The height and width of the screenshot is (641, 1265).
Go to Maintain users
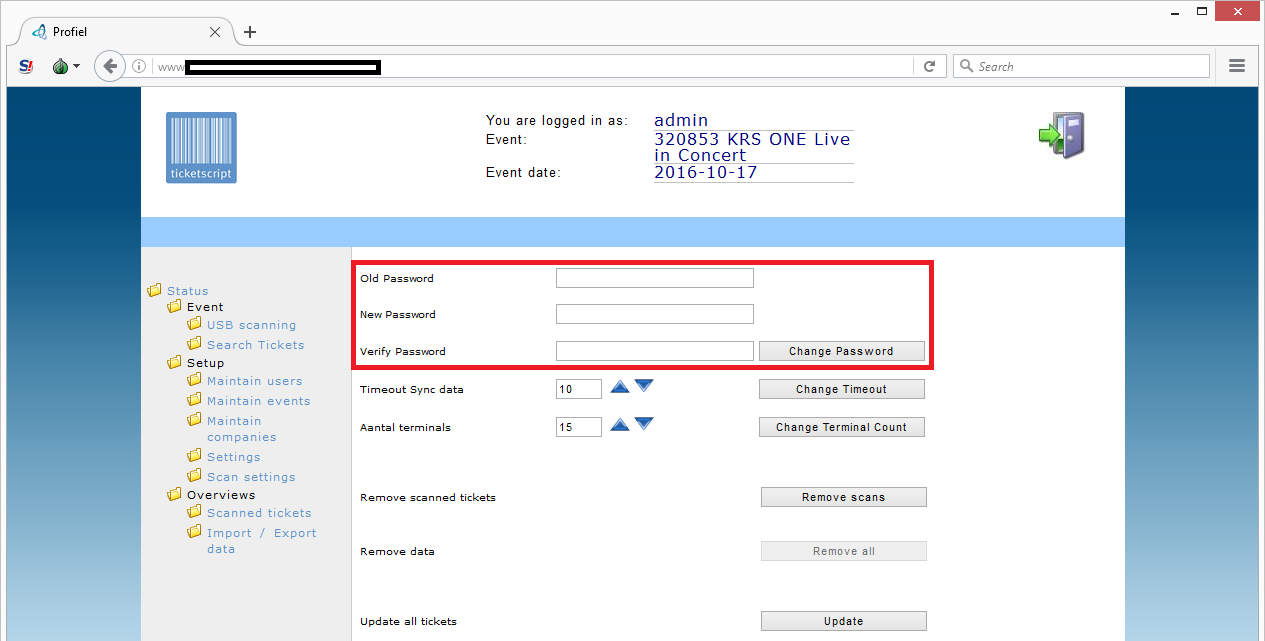coord(254,381)
